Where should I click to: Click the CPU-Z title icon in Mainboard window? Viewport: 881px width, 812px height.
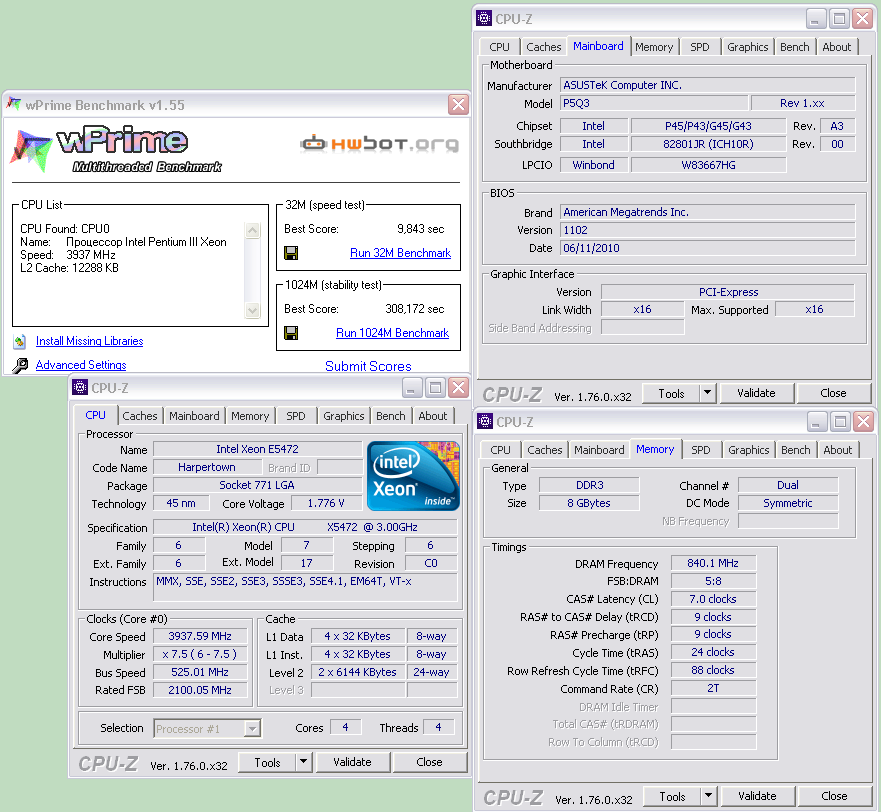pyautogui.click(x=484, y=19)
